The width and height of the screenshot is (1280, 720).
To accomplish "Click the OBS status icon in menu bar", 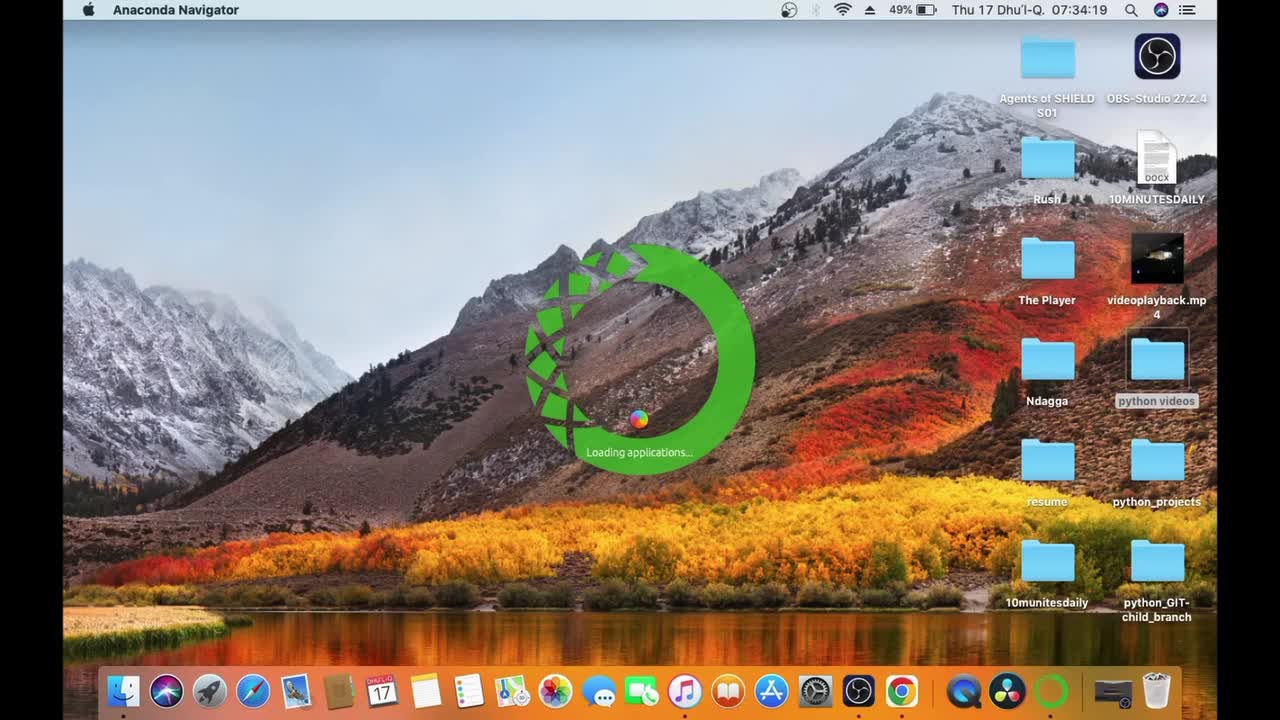I will click(789, 10).
